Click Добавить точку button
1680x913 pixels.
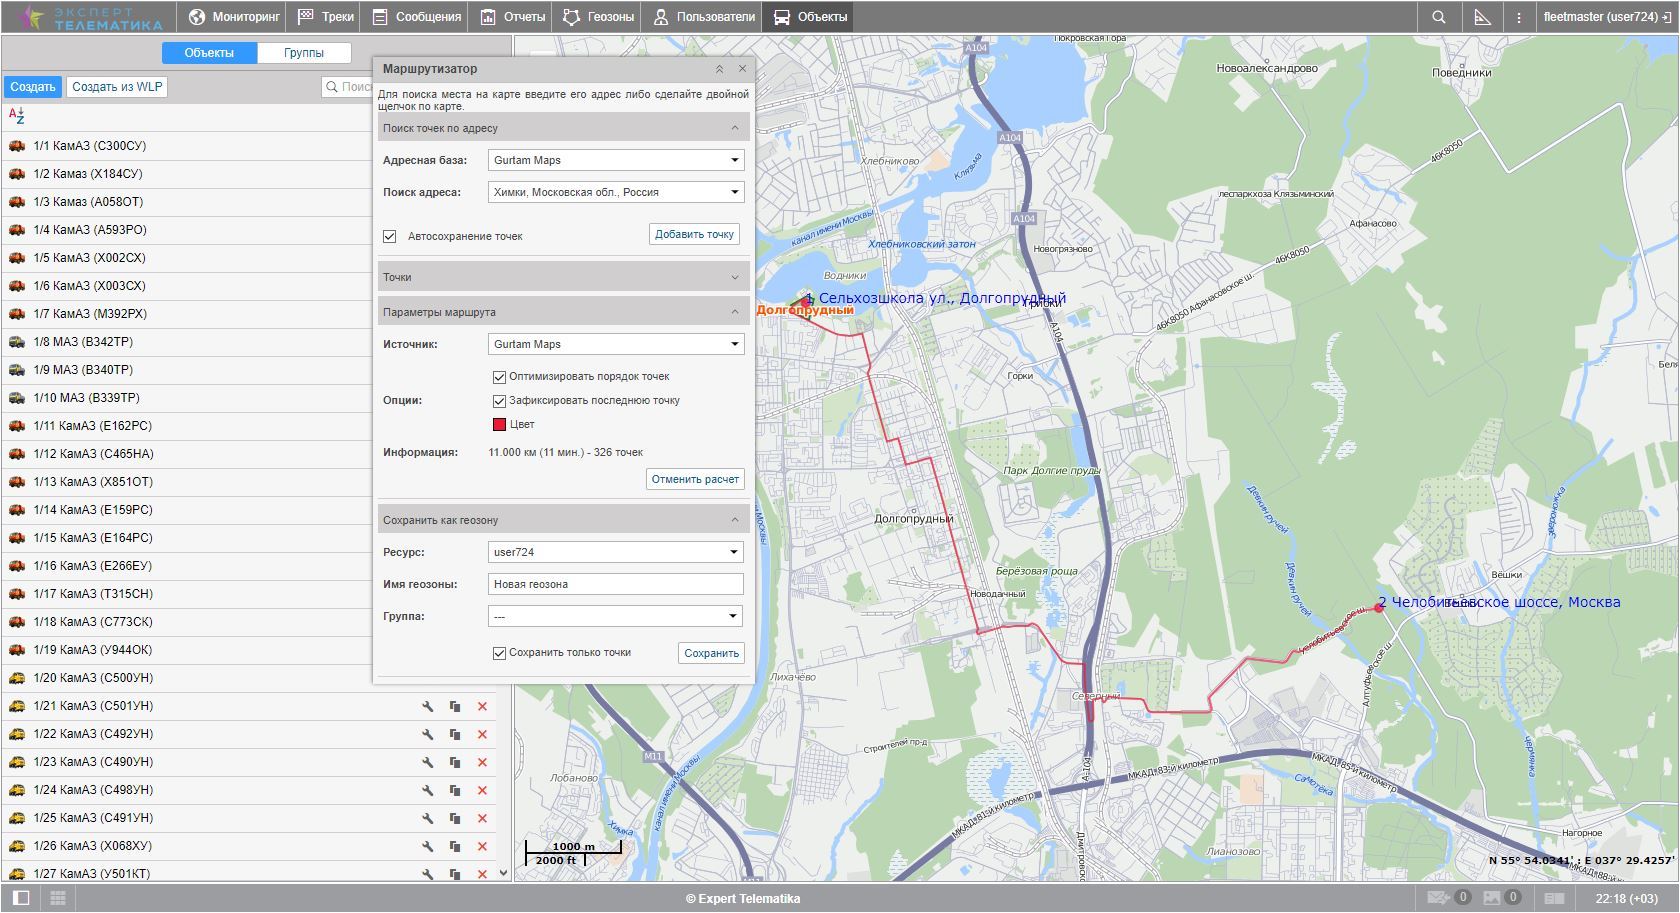pos(694,234)
